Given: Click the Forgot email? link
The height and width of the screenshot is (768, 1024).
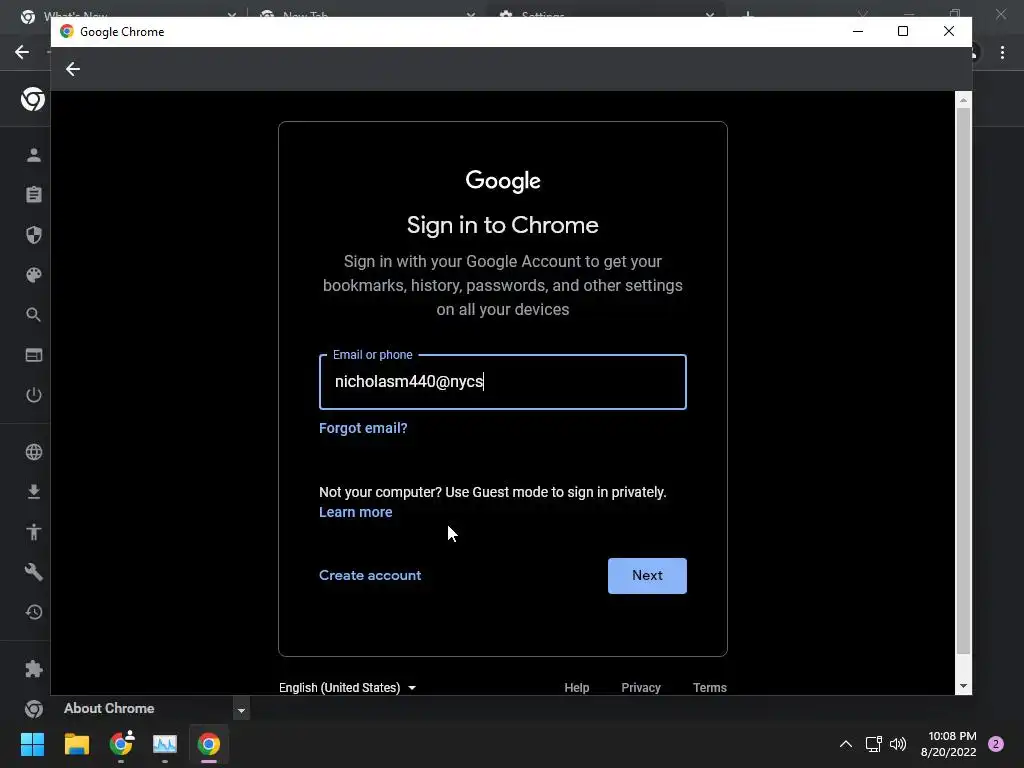Looking at the screenshot, I should click(x=363, y=428).
